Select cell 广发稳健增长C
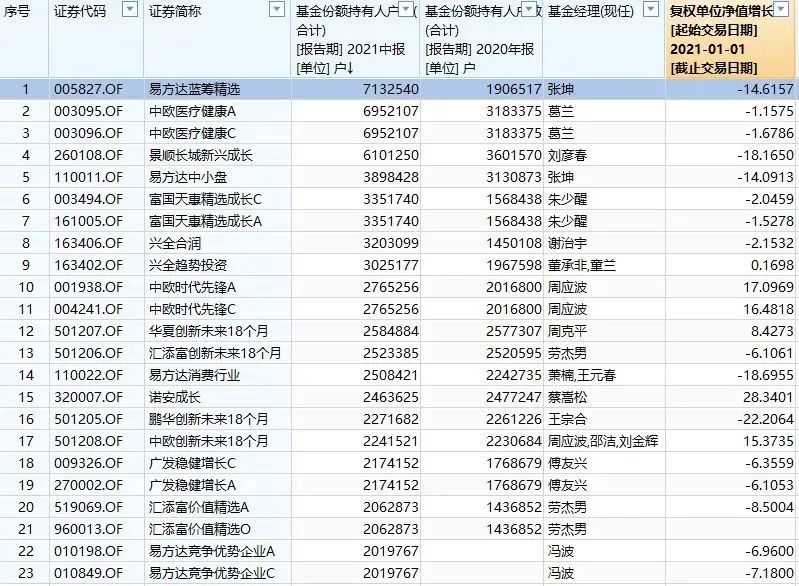This screenshot has height=586, width=799. 193,463
